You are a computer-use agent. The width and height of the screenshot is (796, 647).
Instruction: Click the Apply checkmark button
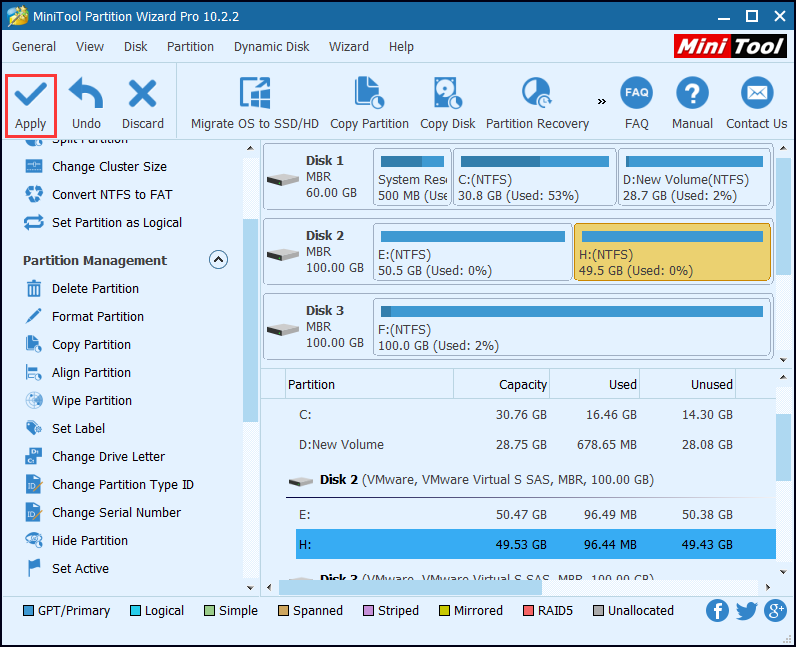[x=30, y=105]
